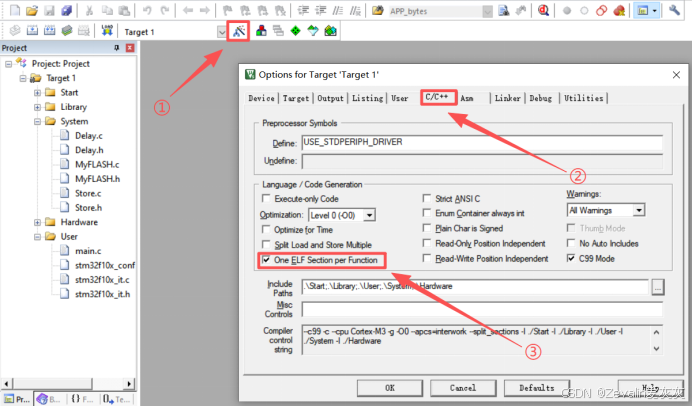Tick the Optimize for Time checkbox
The height and width of the screenshot is (407, 692).
266,229
